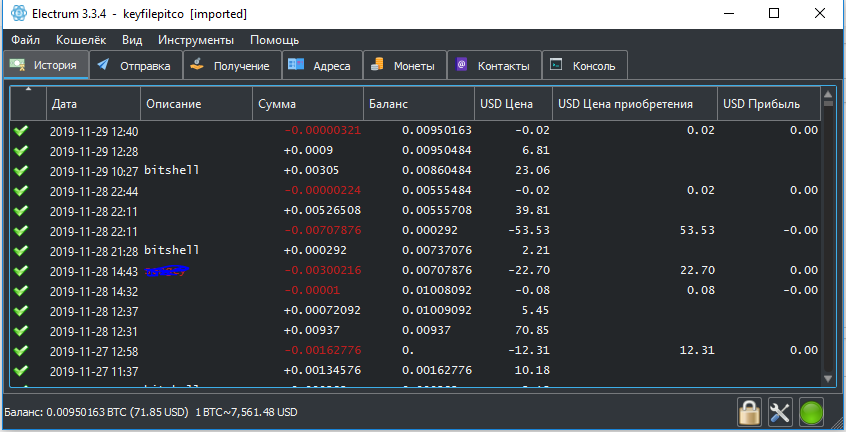Click the confirmed checkmark for 2019-11-28 12:37
The width and height of the screenshot is (846, 432).
tap(21, 311)
